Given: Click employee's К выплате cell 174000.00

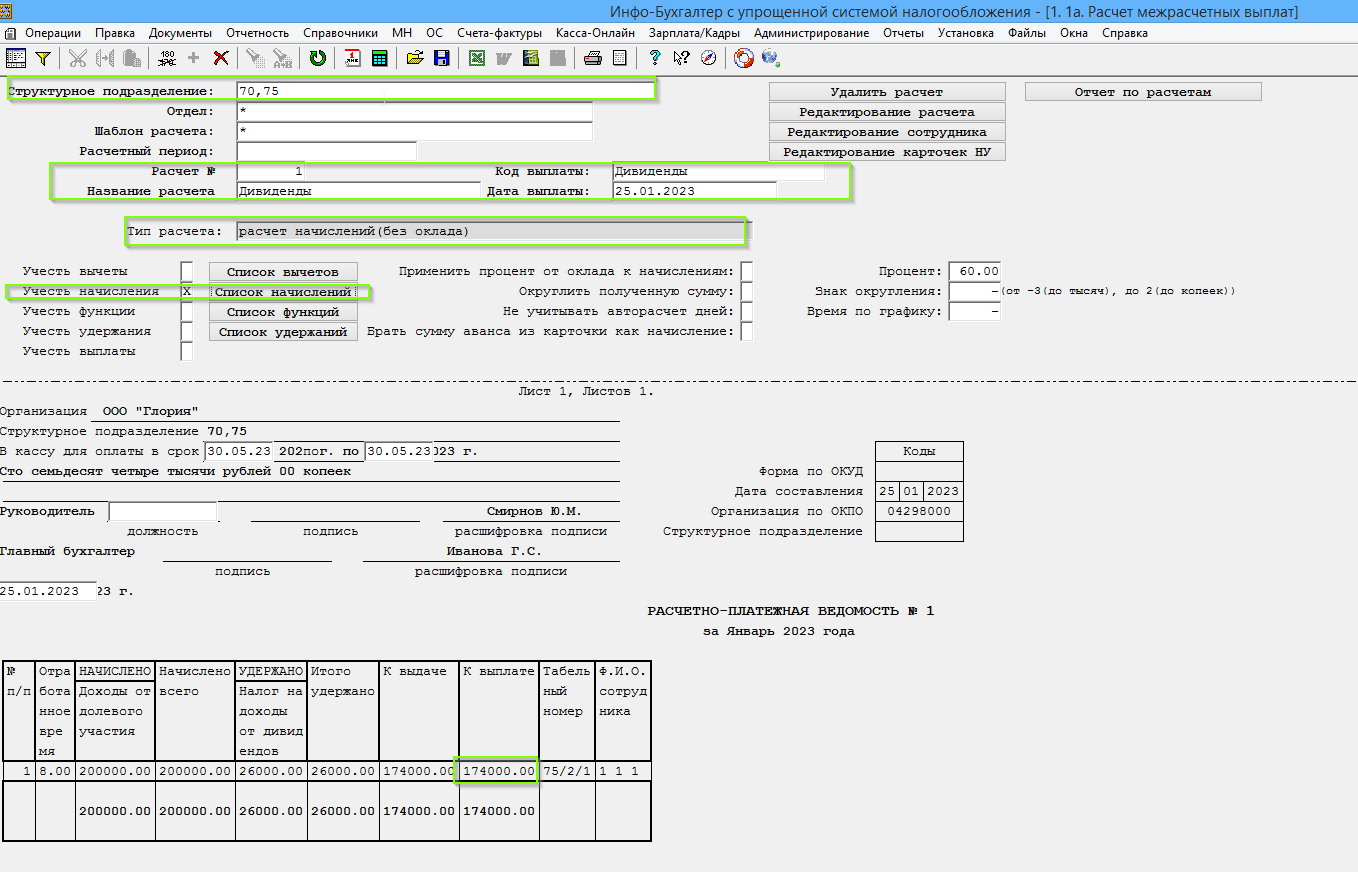Looking at the screenshot, I should 497,771.
